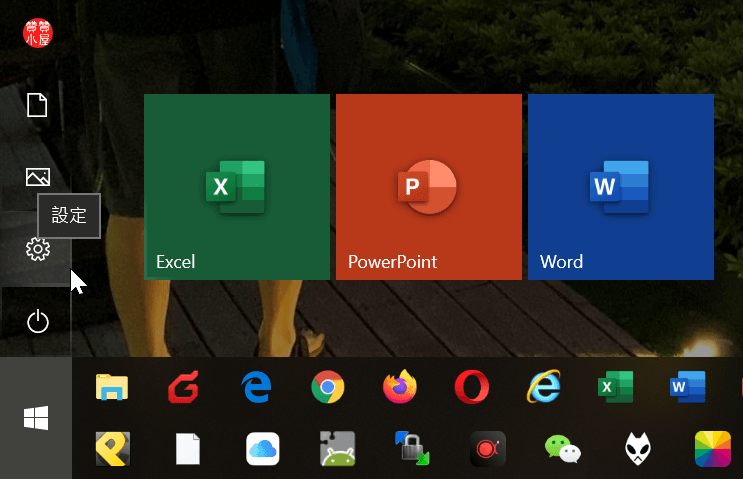Open the Word tile
Image resolution: width=743 pixels, height=479 pixels.
621,187
